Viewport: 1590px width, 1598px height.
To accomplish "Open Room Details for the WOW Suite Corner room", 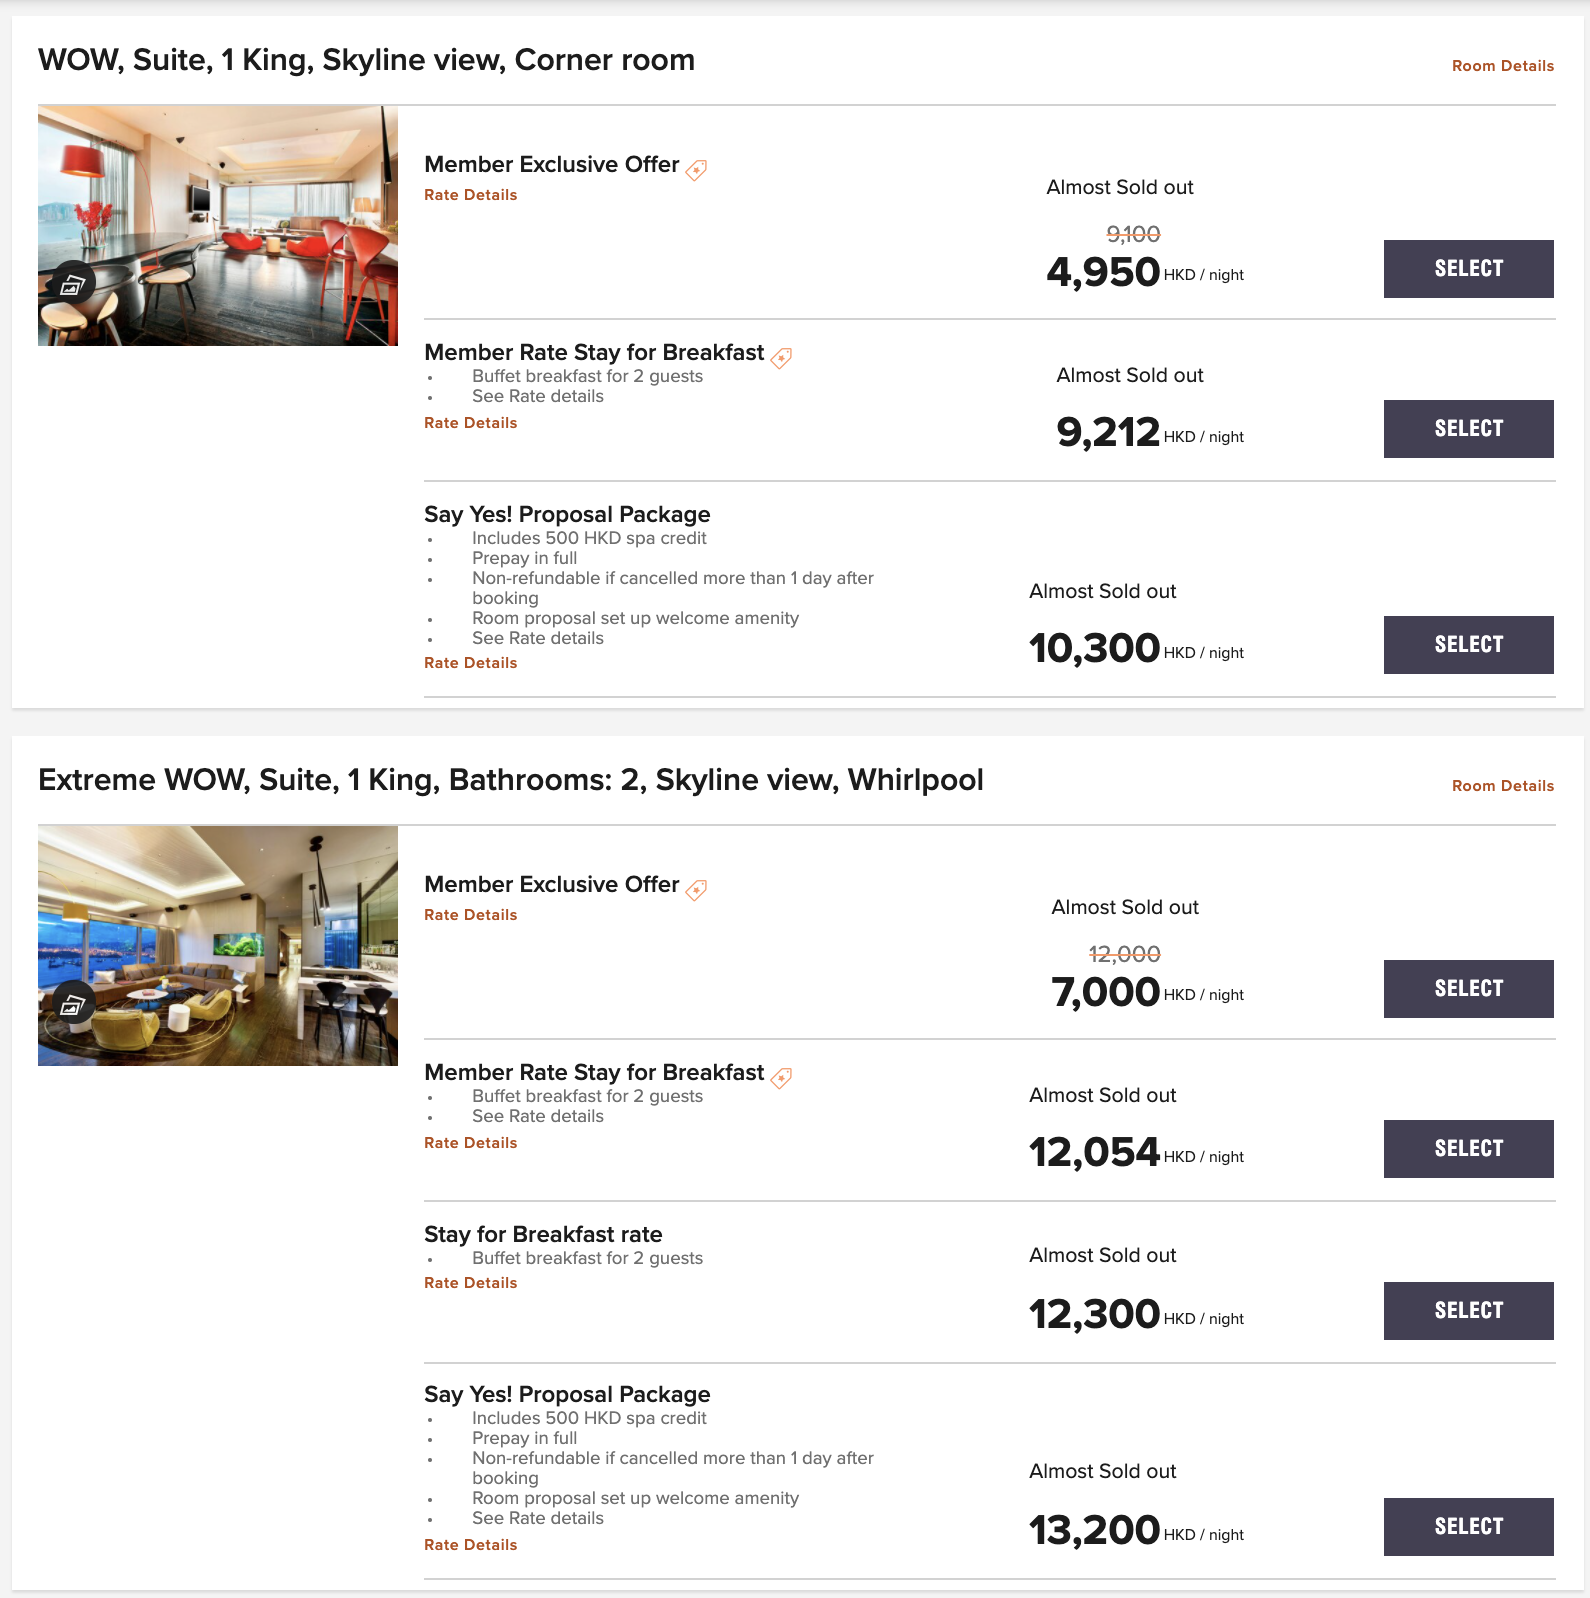I will click(1502, 66).
